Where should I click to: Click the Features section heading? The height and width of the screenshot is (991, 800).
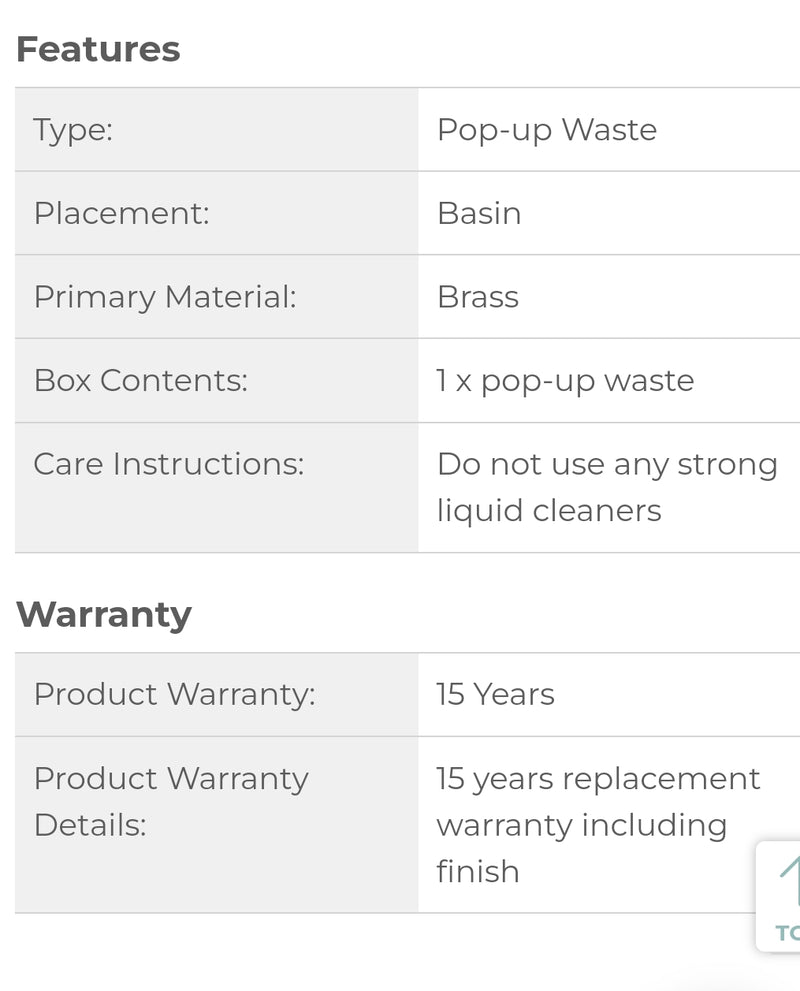coord(98,49)
